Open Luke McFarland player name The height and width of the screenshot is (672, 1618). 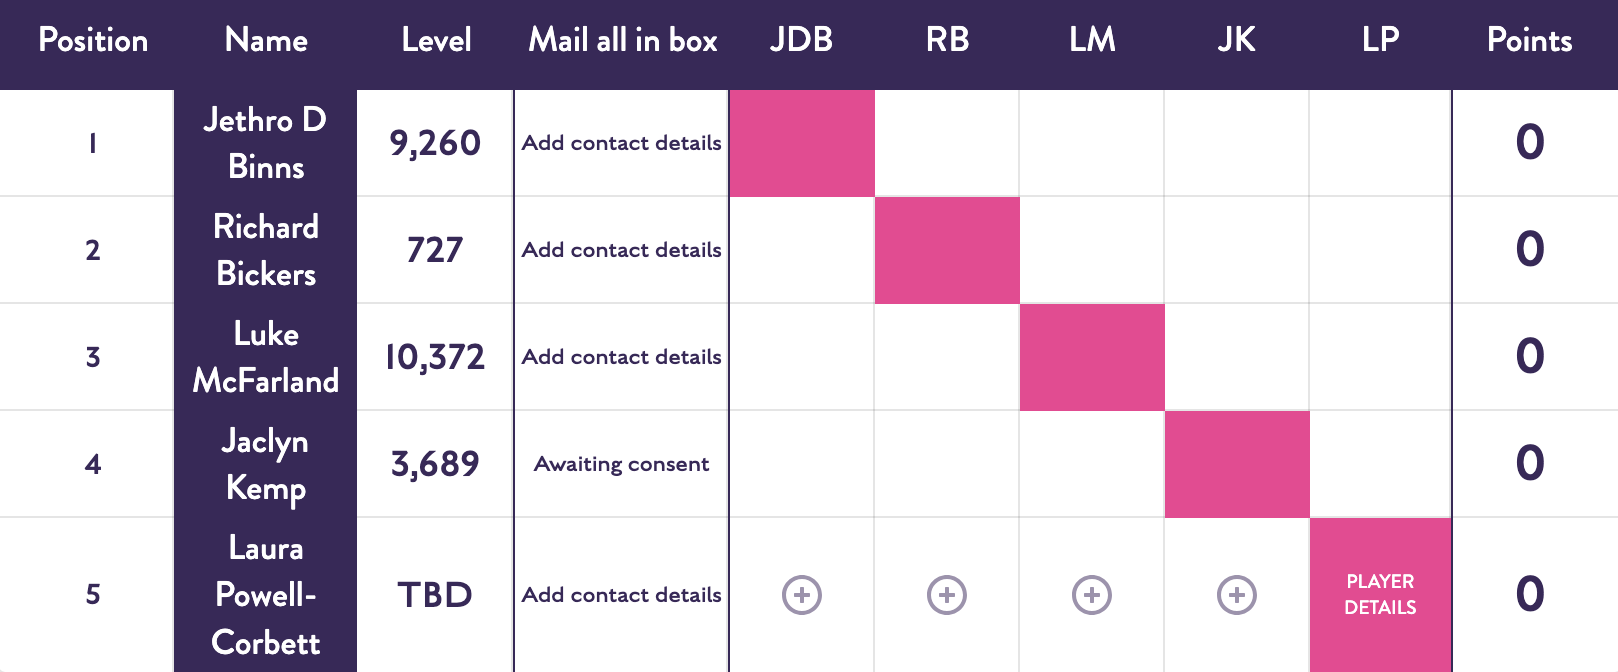[266, 357]
